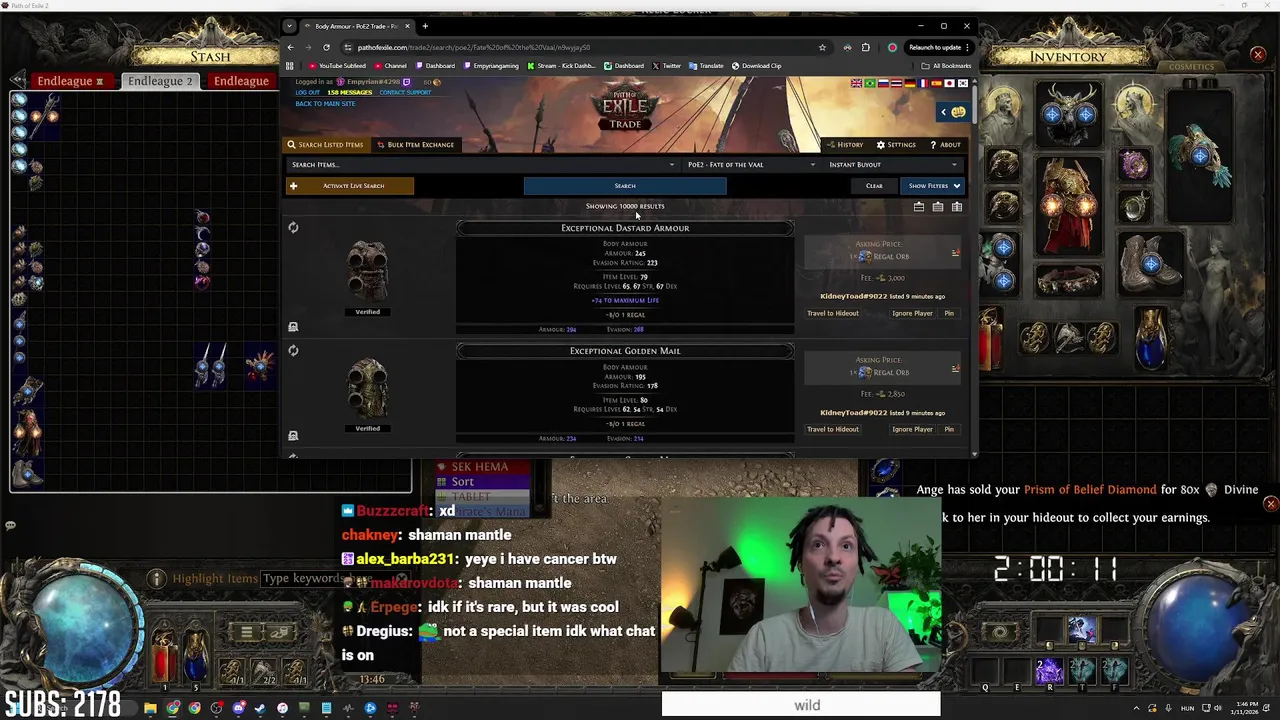Open the Download Clip bookmark
Viewport: 1280px width, 720px height.
[x=757, y=66]
